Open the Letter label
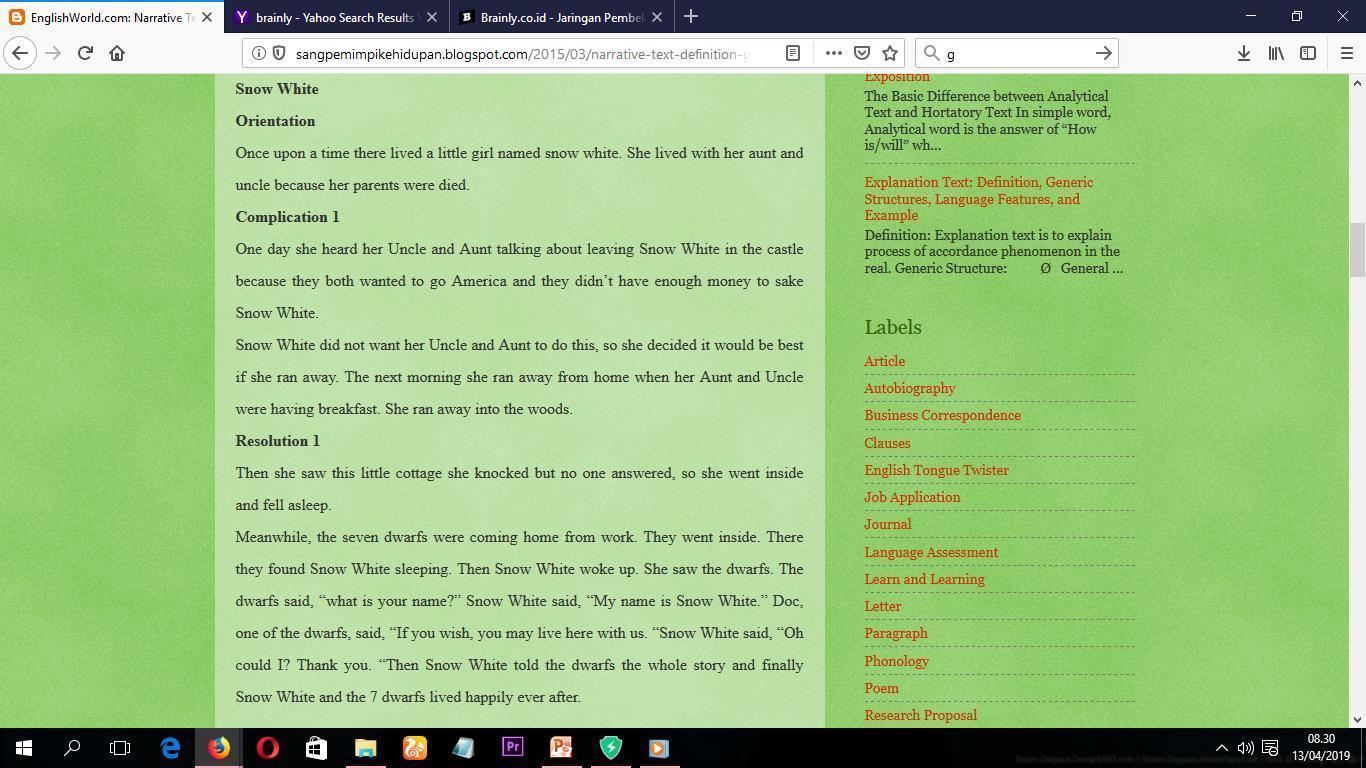The image size is (1366, 768). [882, 606]
